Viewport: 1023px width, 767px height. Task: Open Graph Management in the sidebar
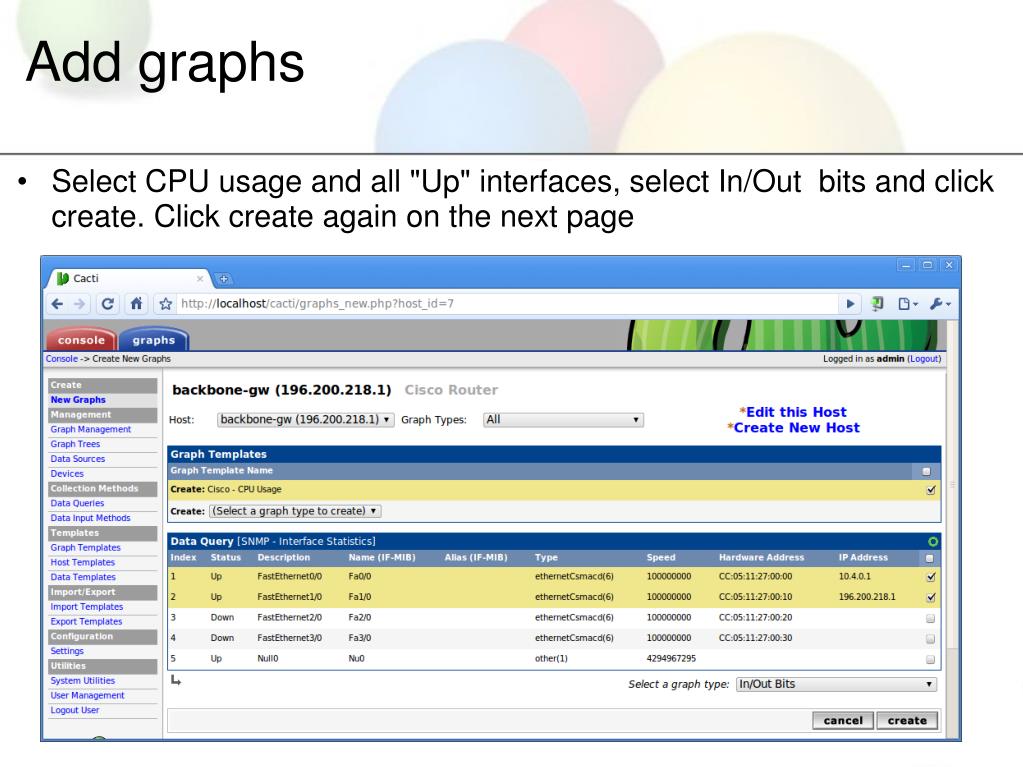coord(91,429)
